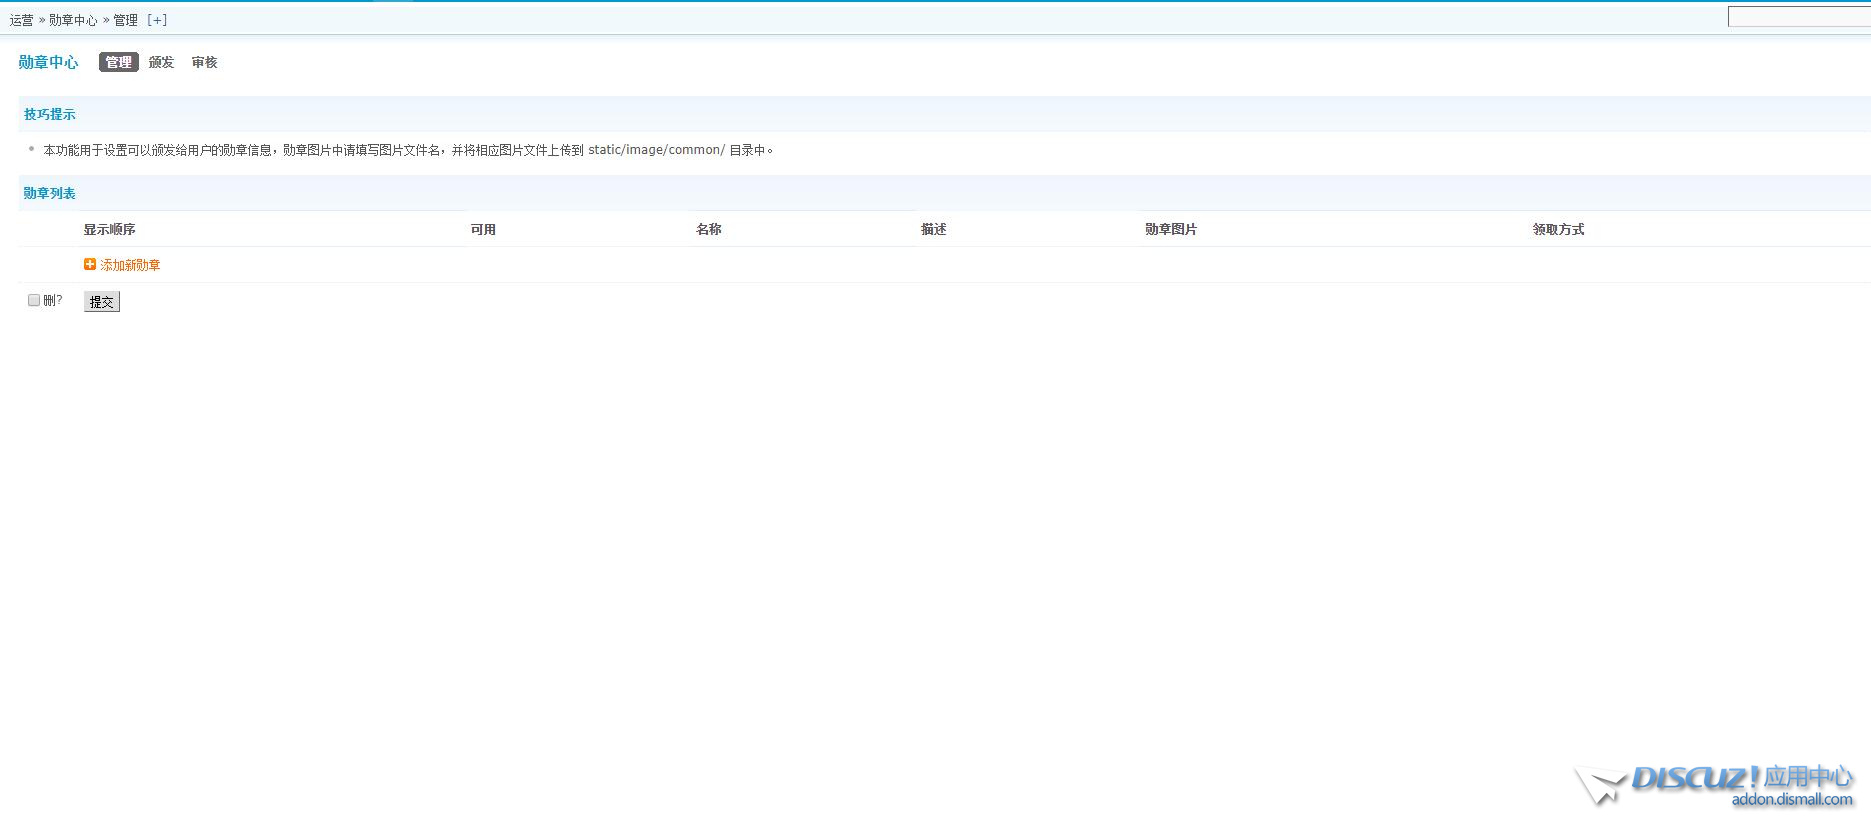Click 勋章中心 in the breadcrumb path
Image resolution: width=1871 pixels, height=825 pixels.
click(73, 20)
